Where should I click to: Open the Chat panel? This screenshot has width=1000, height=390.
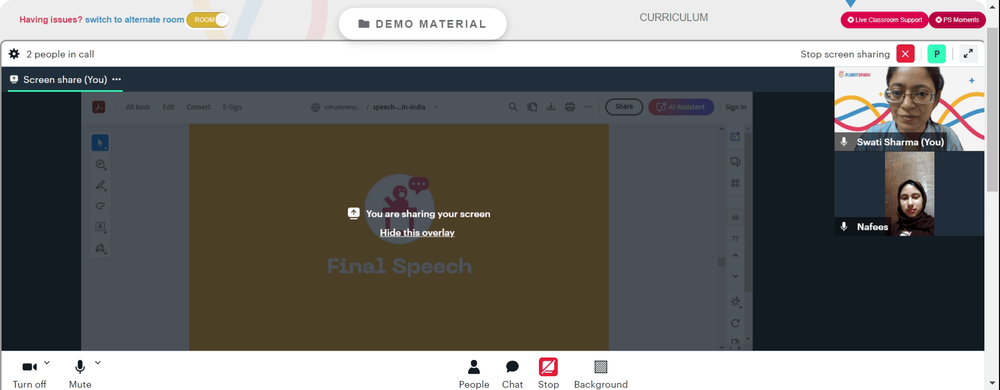pos(512,374)
